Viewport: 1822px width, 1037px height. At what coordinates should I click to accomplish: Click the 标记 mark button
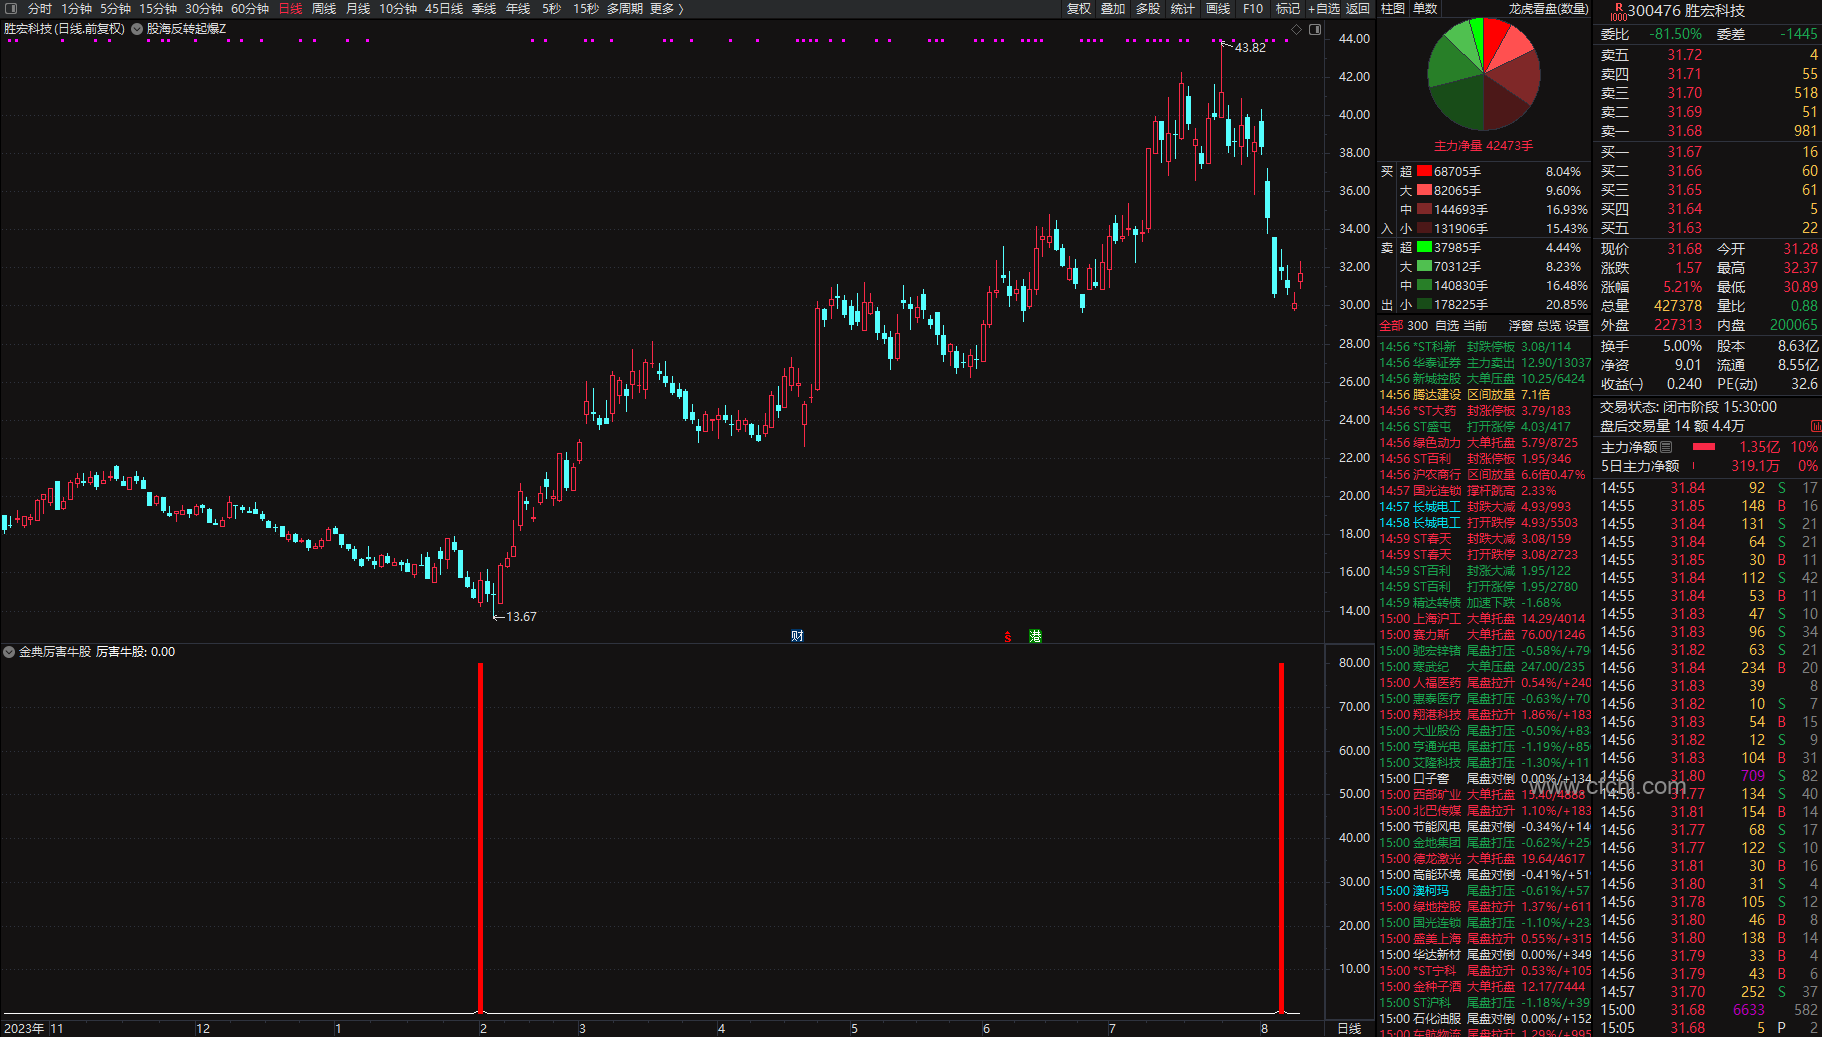pyautogui.click(x=1288, y=8)
